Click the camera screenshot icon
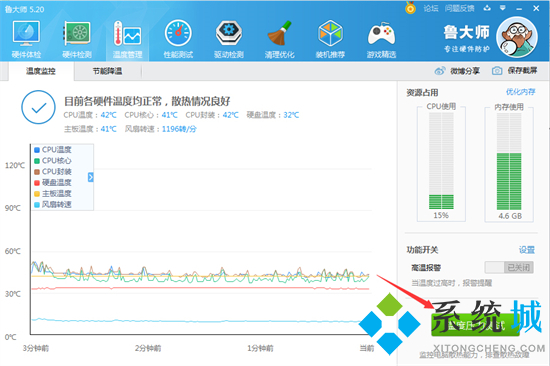This screenshot has height=366, width=550. [497, 71]
